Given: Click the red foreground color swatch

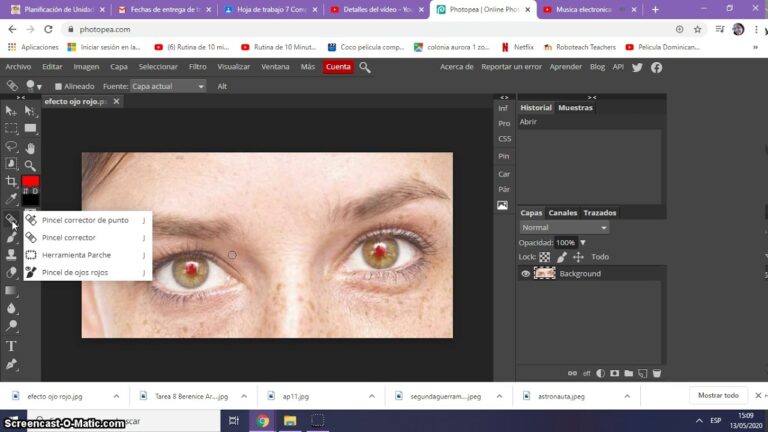Looking at the screenshot, I should 30,182.
